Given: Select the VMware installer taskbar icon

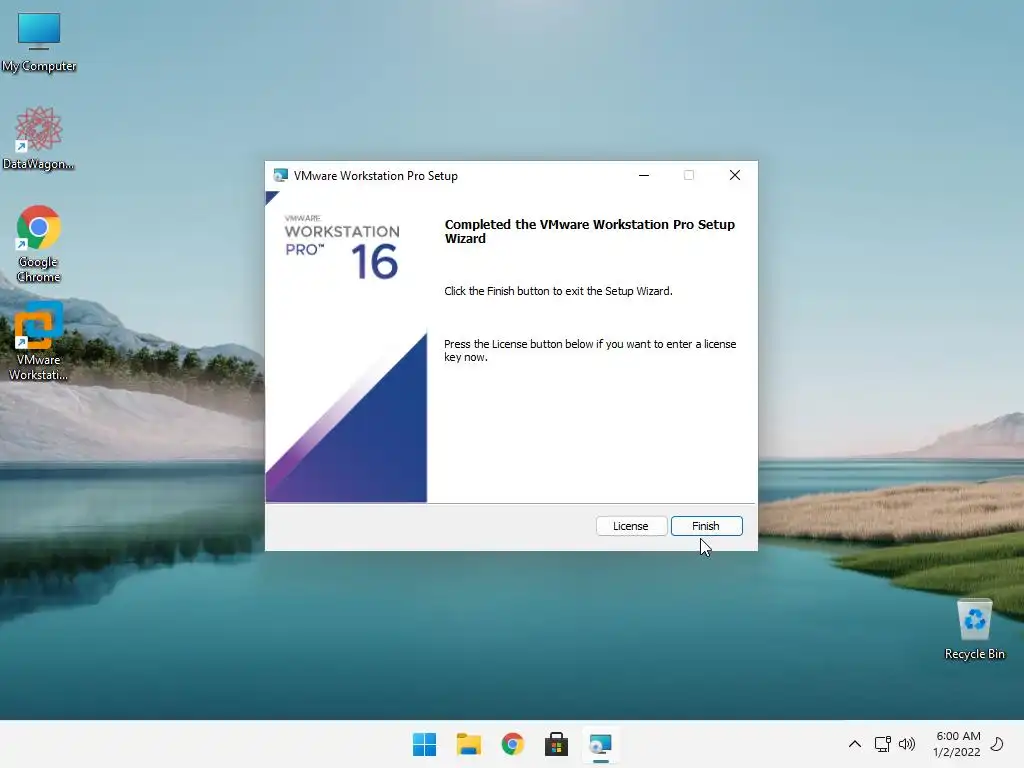Looking at the screenshot, I should click(600, 744).
